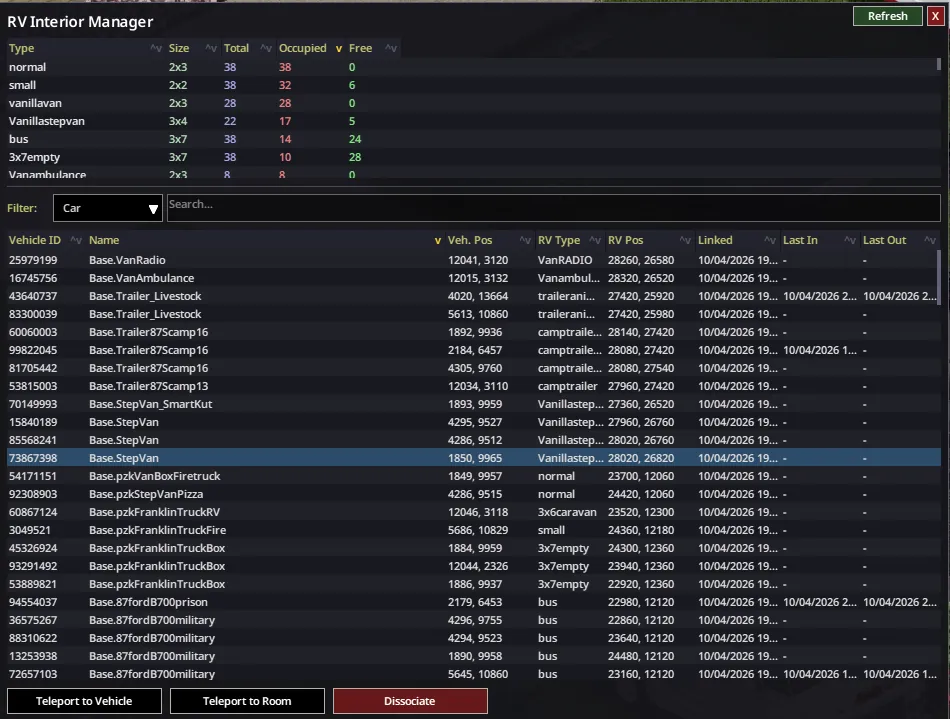Click the red Dissociate button

[410, 701]
